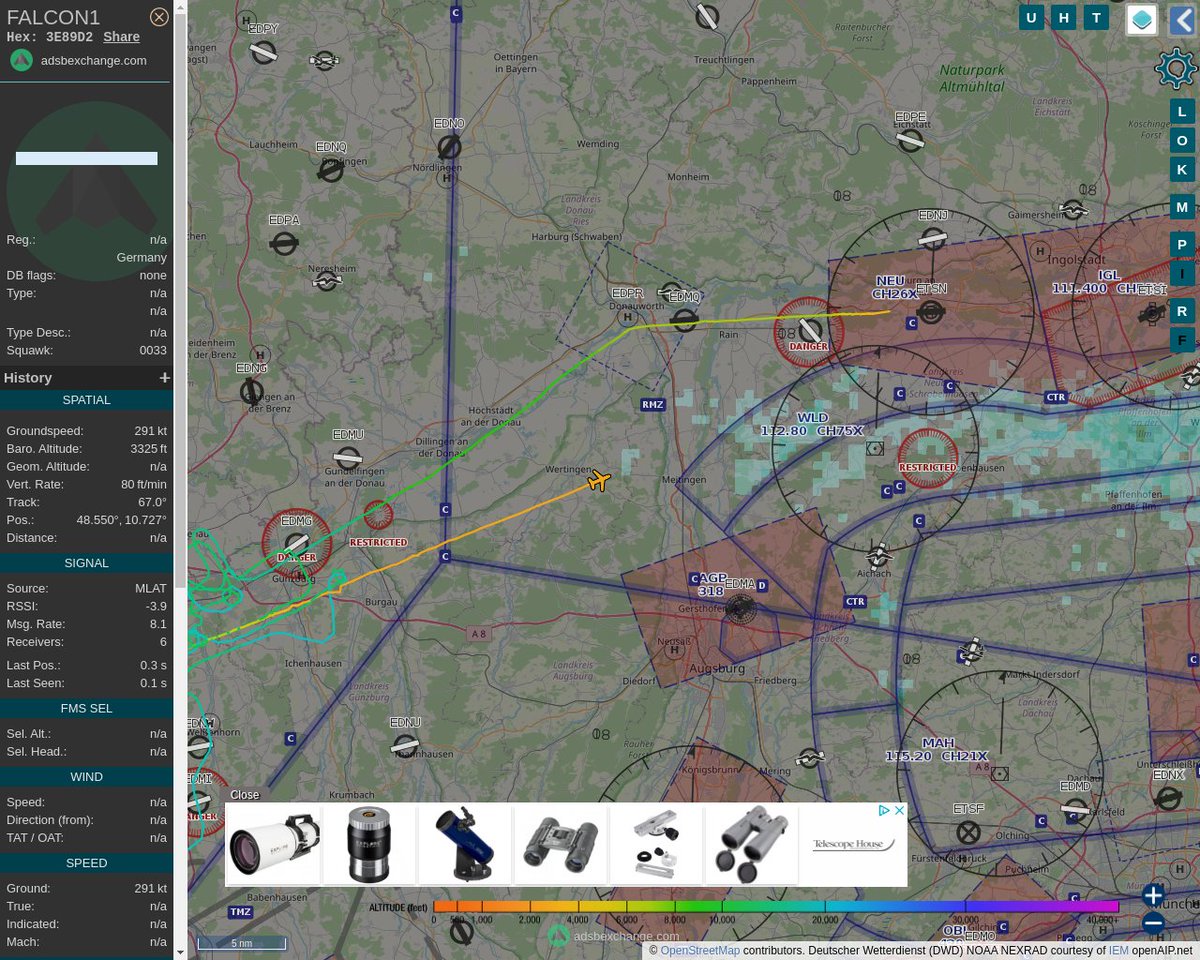Toggle the L map overlay
The image size is (1200, 960).
(1182, 112)
